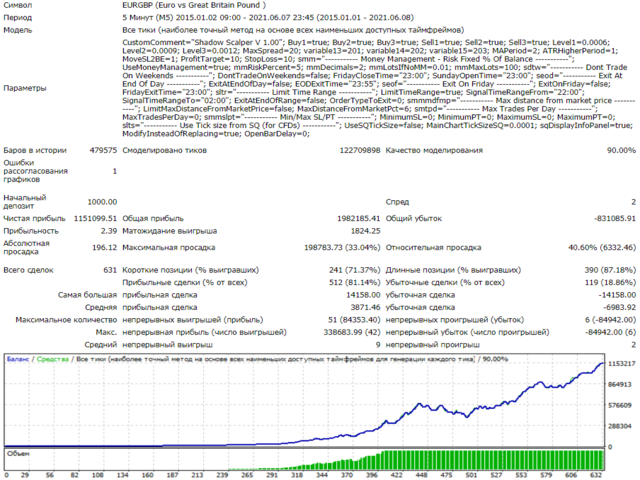Click the "Прибыльные сделки (% от всех)" label

[x=185, y=282]
